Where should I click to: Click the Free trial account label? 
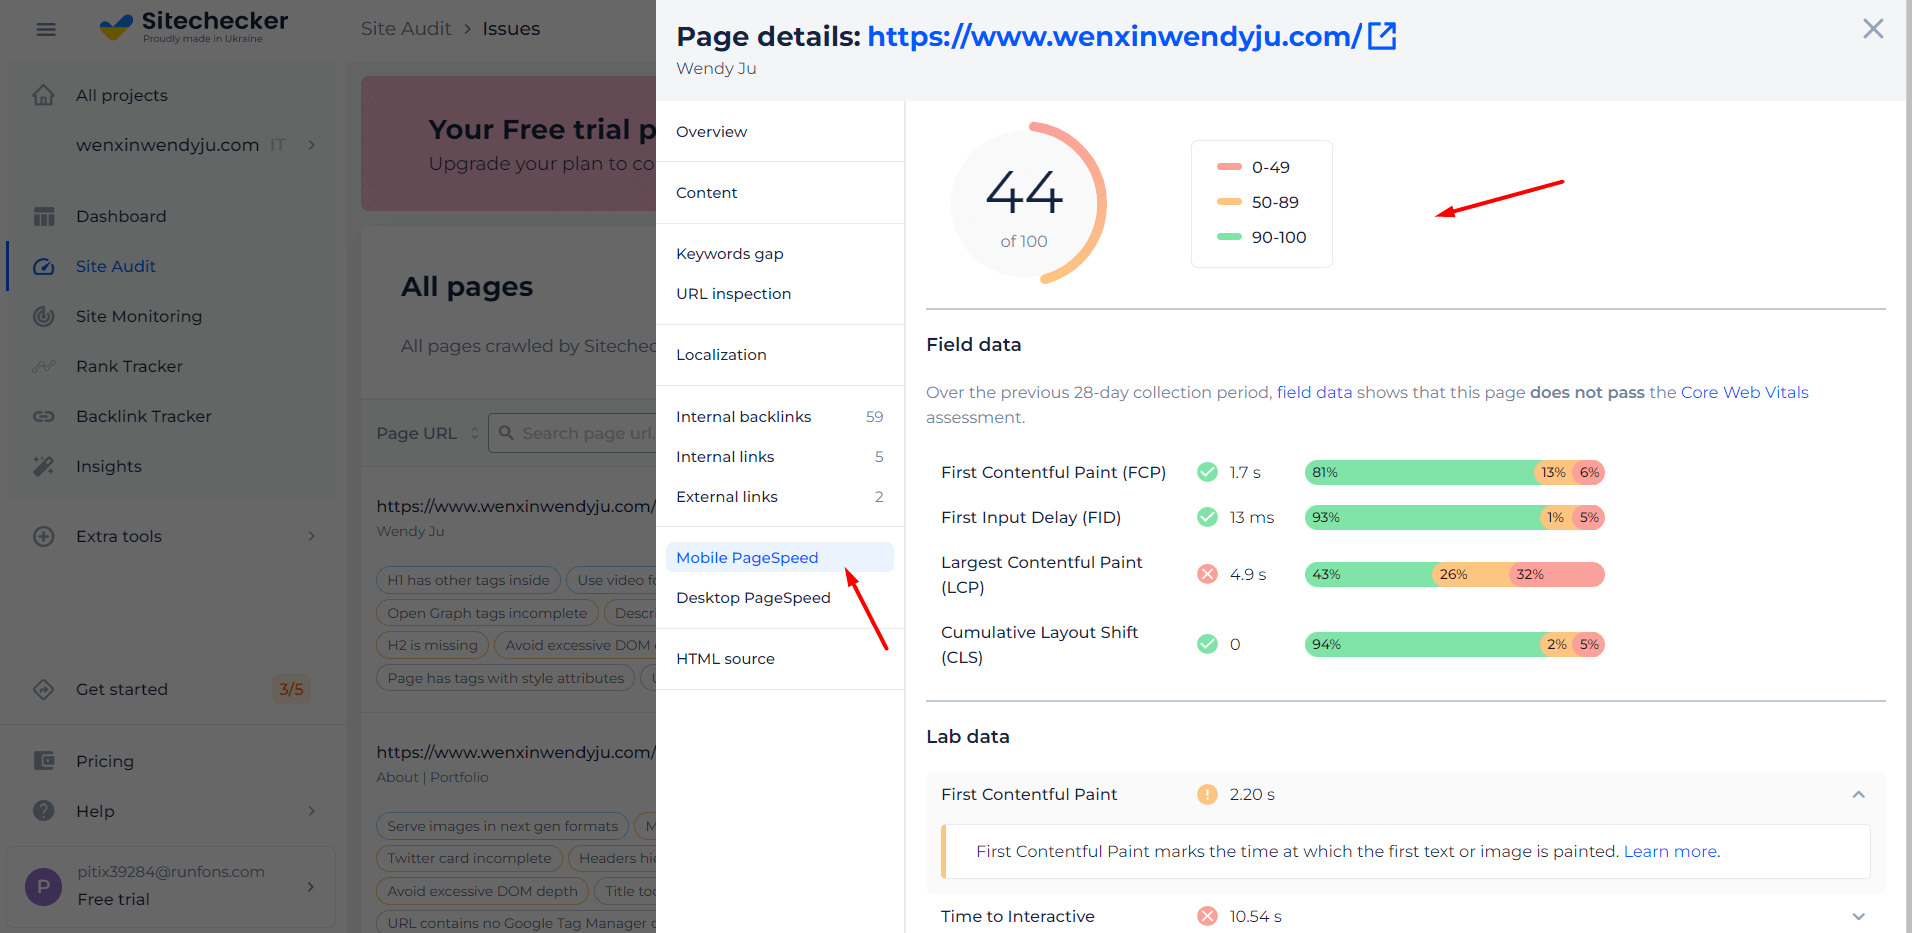(114, 900)
